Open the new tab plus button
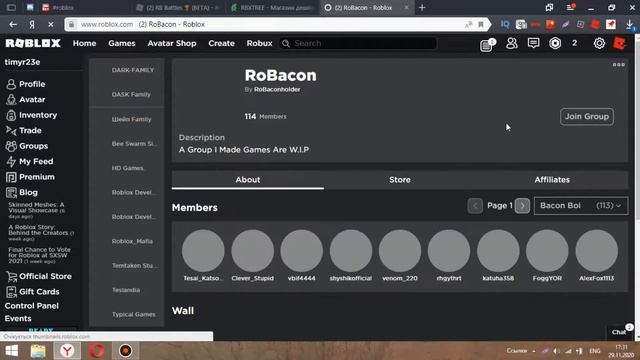 [422, 8]
